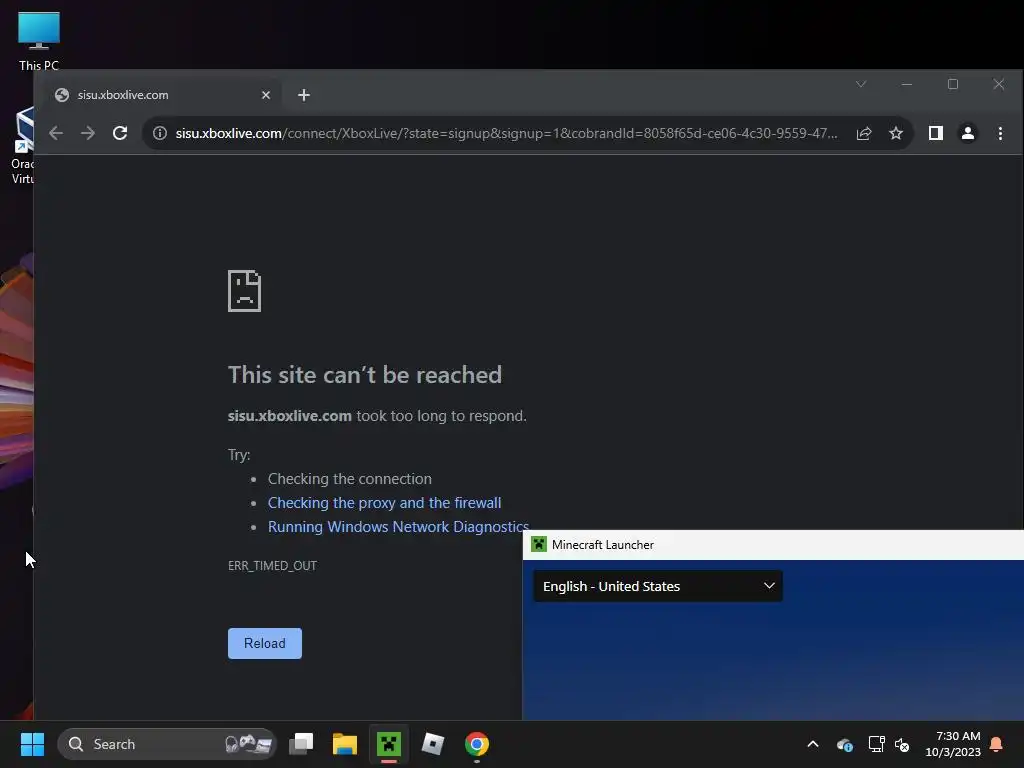Screen dimensions: 1024x768
Task: Click the muted volume tray icon
Action: pos(902,744)
